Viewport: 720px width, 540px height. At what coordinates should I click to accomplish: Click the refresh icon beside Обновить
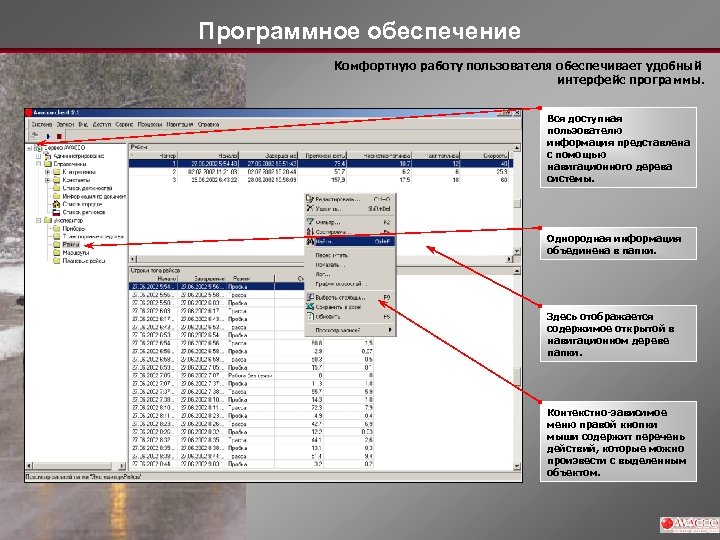coord(310,316)
